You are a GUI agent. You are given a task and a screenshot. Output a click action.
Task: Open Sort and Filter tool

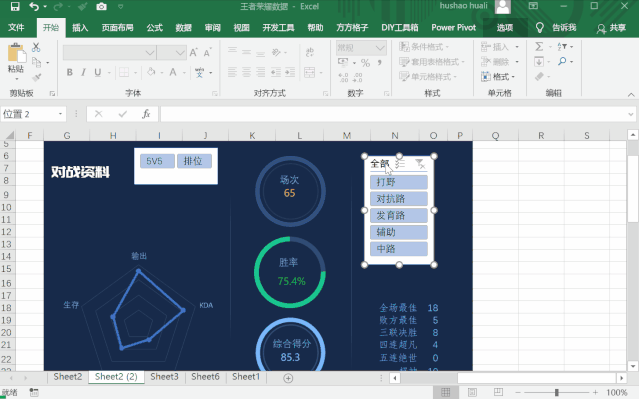[x=562, y=46]
